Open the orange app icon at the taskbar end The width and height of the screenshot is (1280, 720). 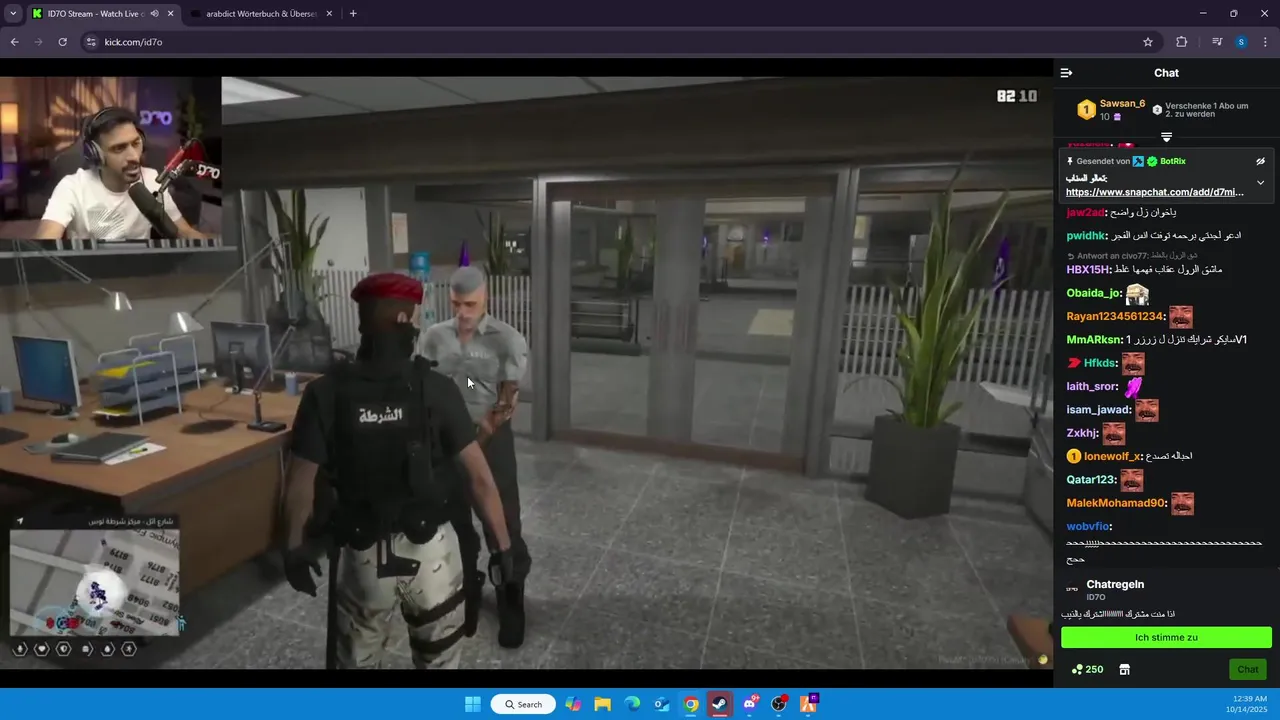[808, 704]
